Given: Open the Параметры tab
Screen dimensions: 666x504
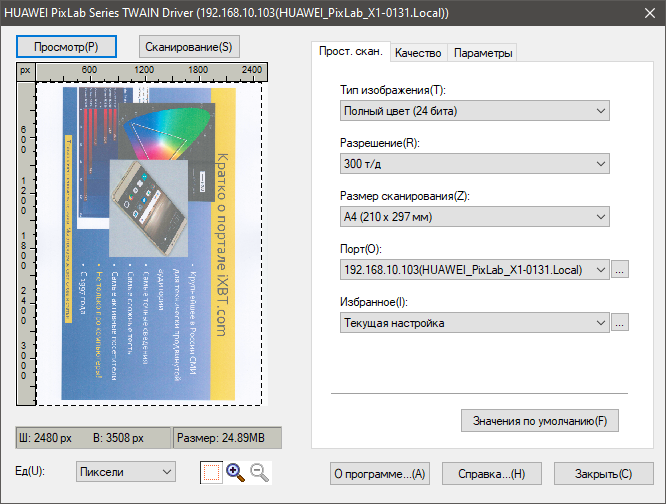Looking at the screenshot, I should click(x=483, y=53).
